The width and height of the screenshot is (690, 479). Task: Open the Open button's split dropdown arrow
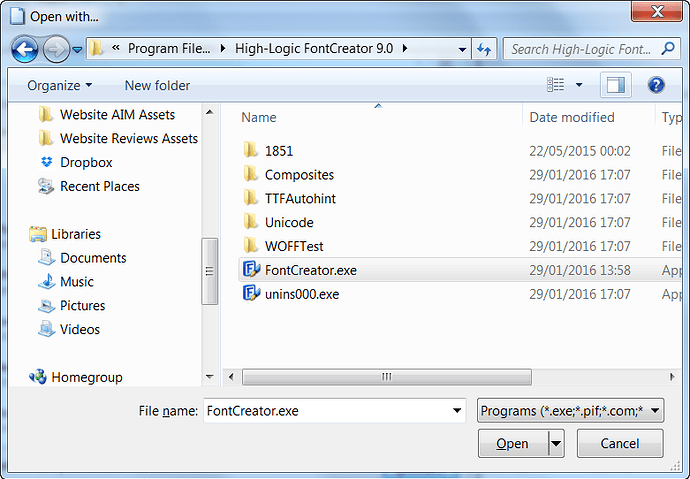pyautogui.click(x=556, y=443)
